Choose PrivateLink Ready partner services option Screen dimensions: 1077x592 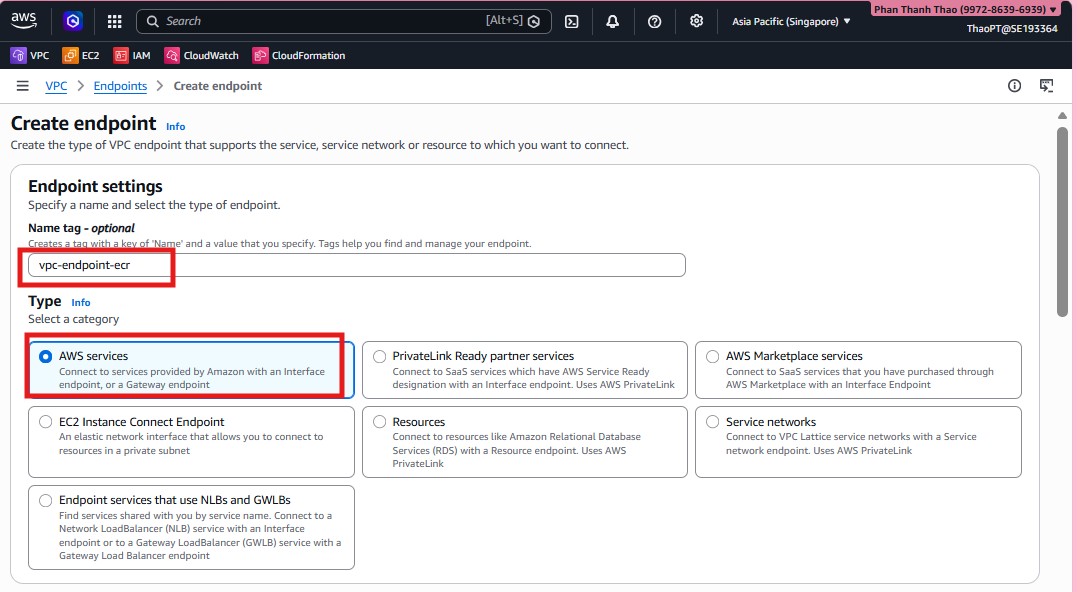pos(379,356)
